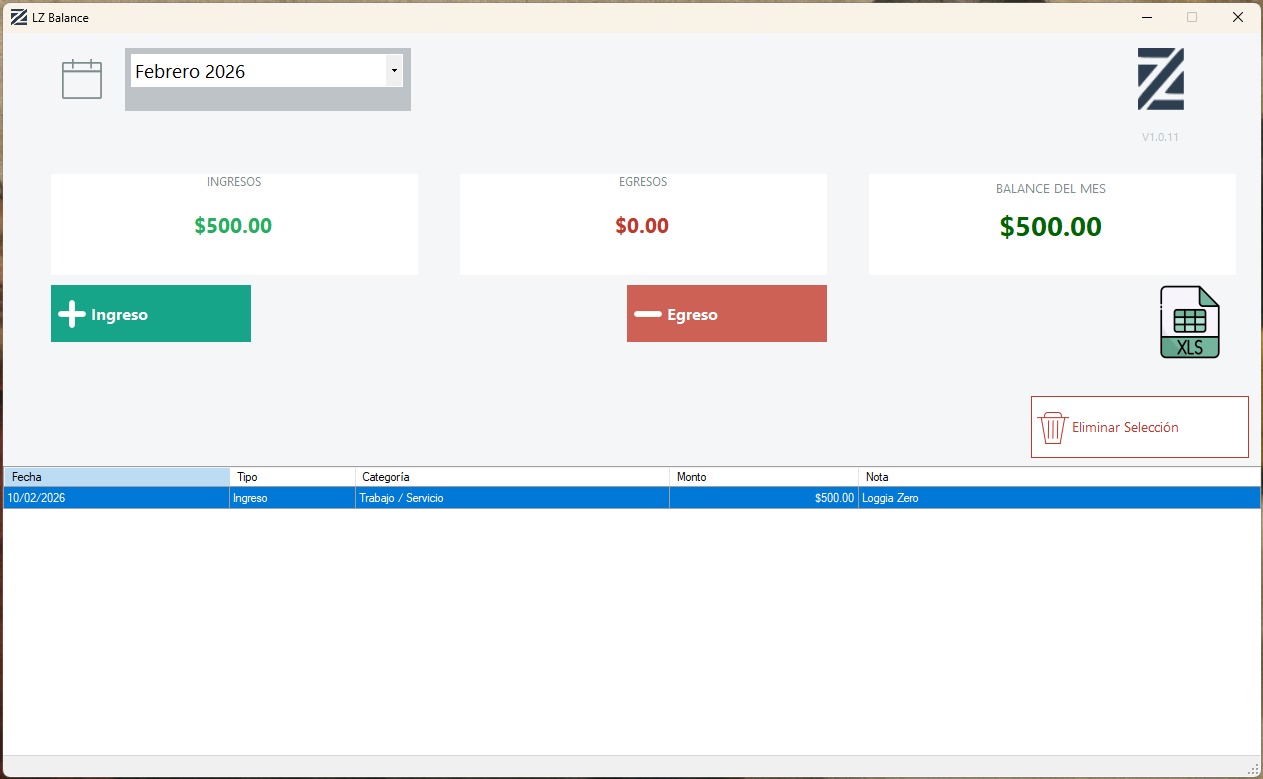1263x779 pixels.
Task: Delete the selected entry via Eliminar Selección
Action: (1139, 427)
